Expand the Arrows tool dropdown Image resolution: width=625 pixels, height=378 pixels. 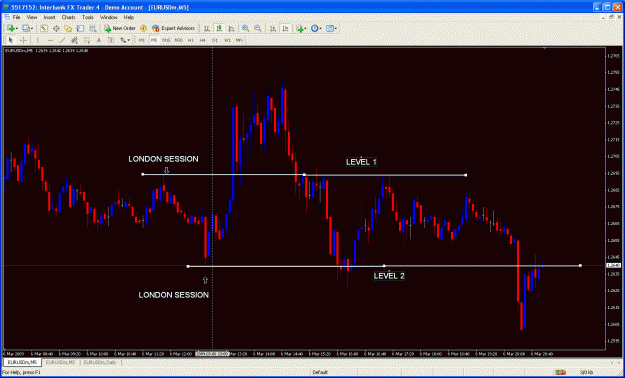coord(129,40)
